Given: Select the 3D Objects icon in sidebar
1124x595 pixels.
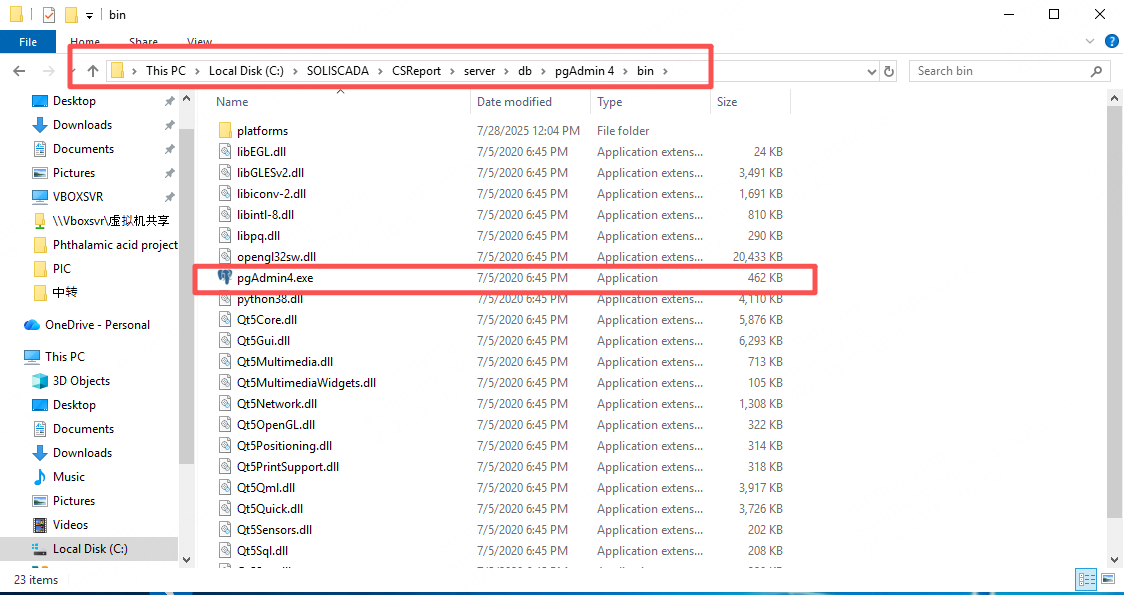Looking at the screenshot, I should tap(40, 381).
